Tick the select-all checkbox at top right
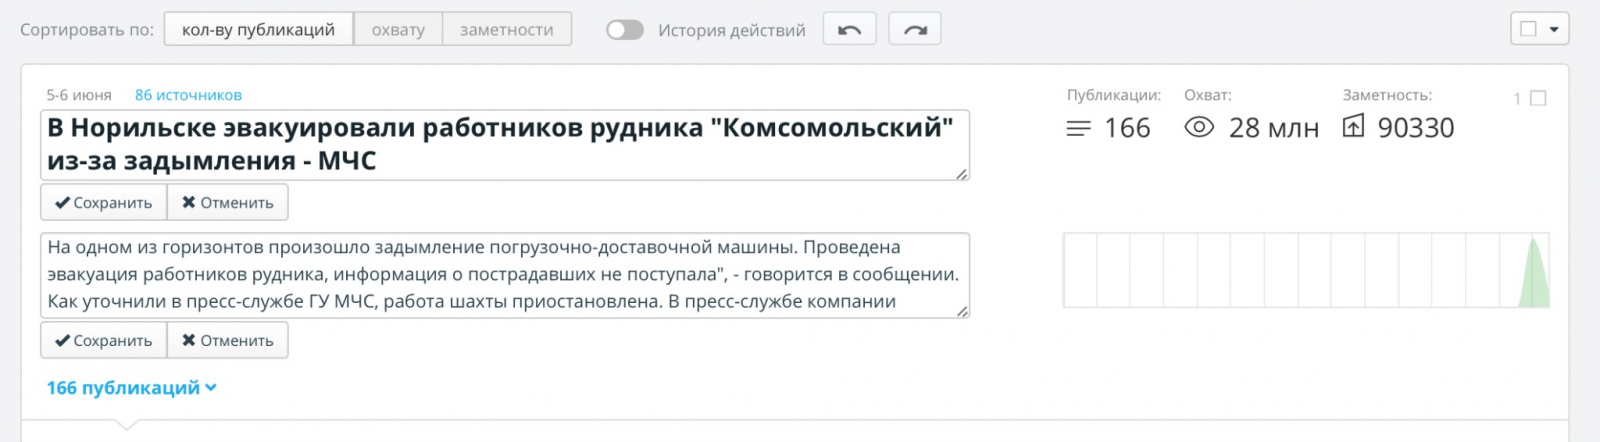The image size is (1600, 442). [x=1528, y=29]
